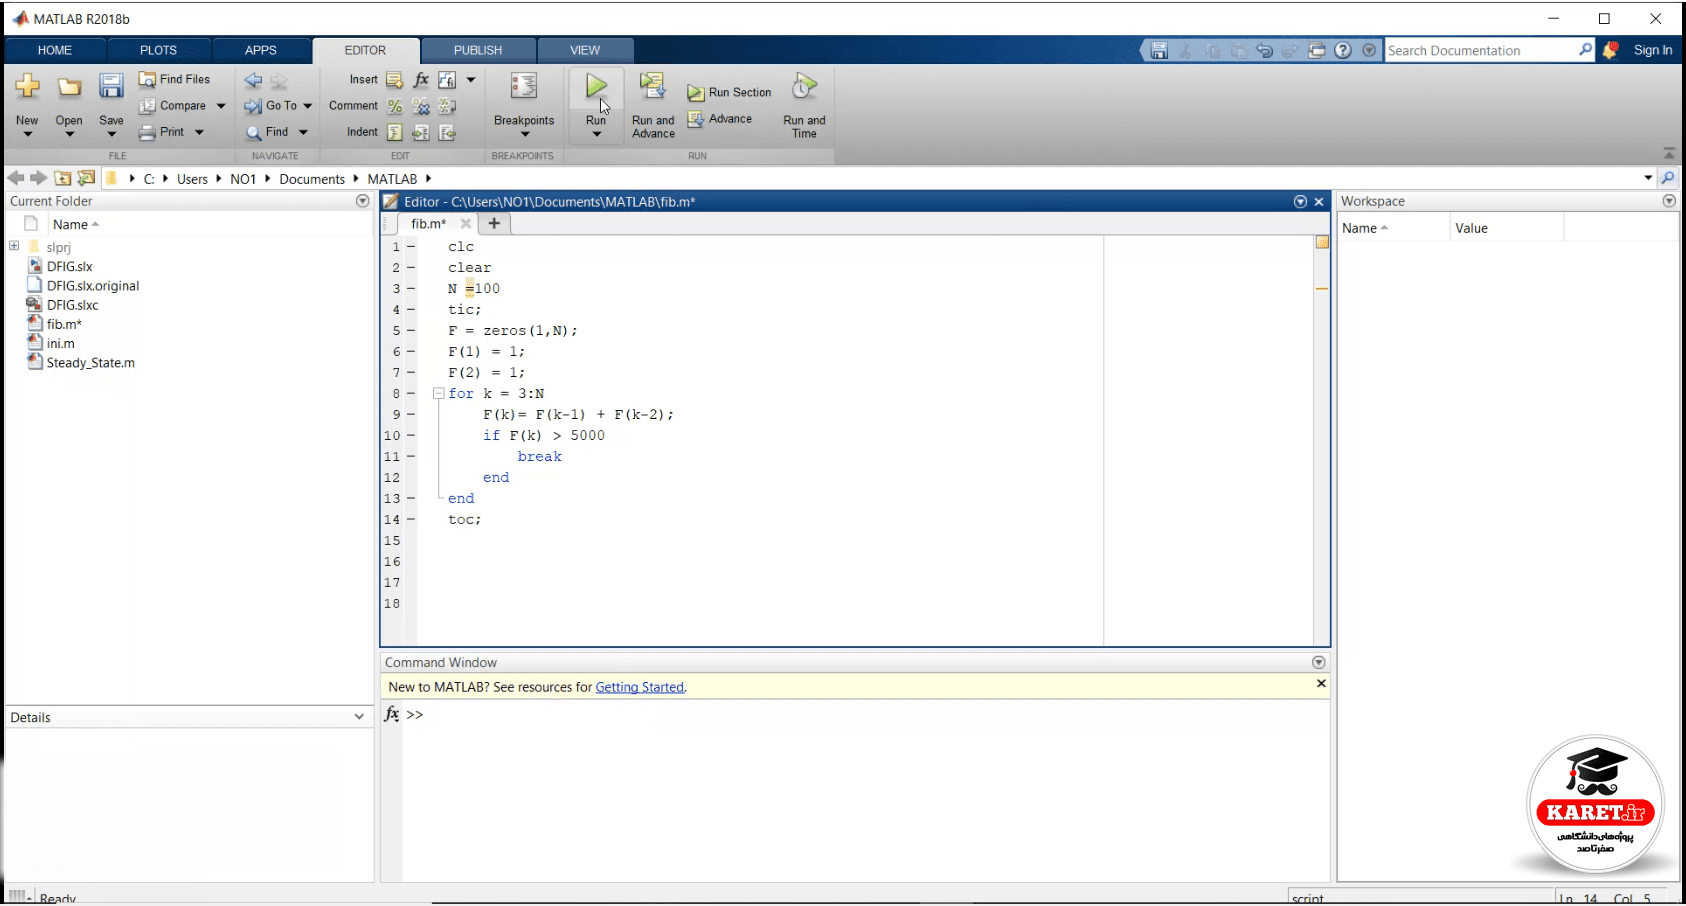Click the wrap comments icon
This screenshot has height=906, width=1686.
pyautogui.click(x=447, y=106)
